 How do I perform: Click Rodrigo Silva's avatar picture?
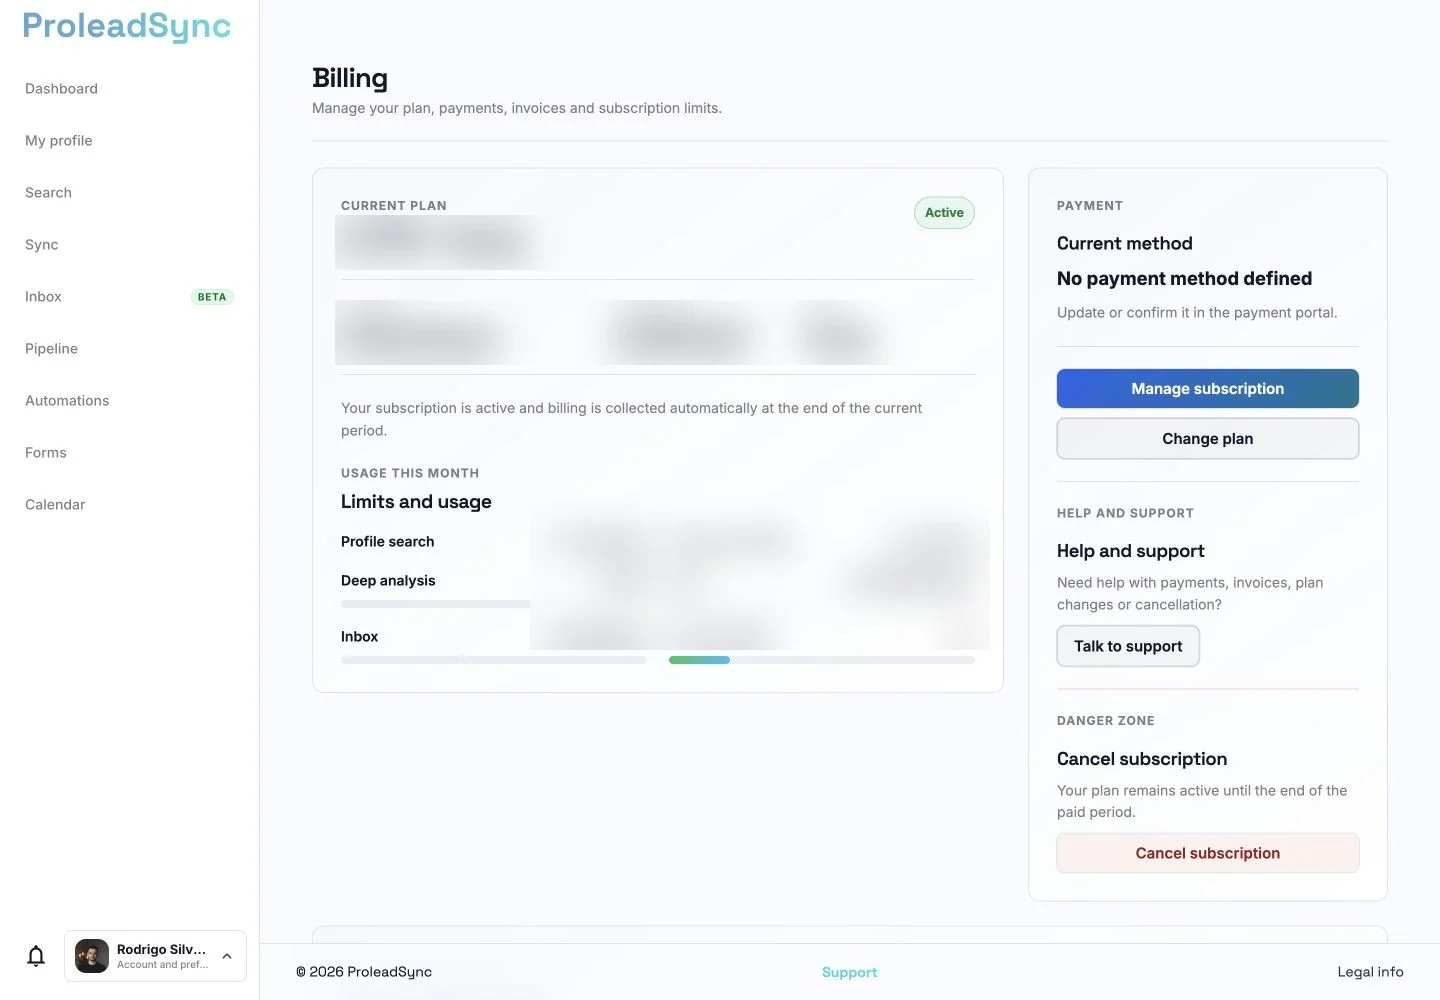coord(92,956)
